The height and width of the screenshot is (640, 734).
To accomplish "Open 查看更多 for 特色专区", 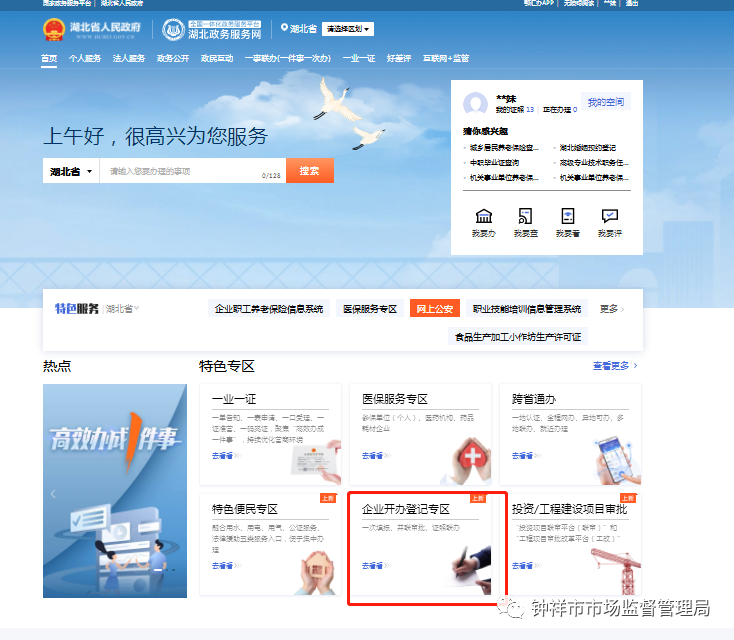I will tap(615, 366).
